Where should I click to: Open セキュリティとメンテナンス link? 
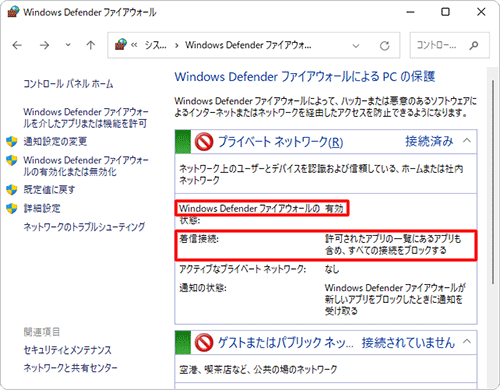(x=68, y=350)
